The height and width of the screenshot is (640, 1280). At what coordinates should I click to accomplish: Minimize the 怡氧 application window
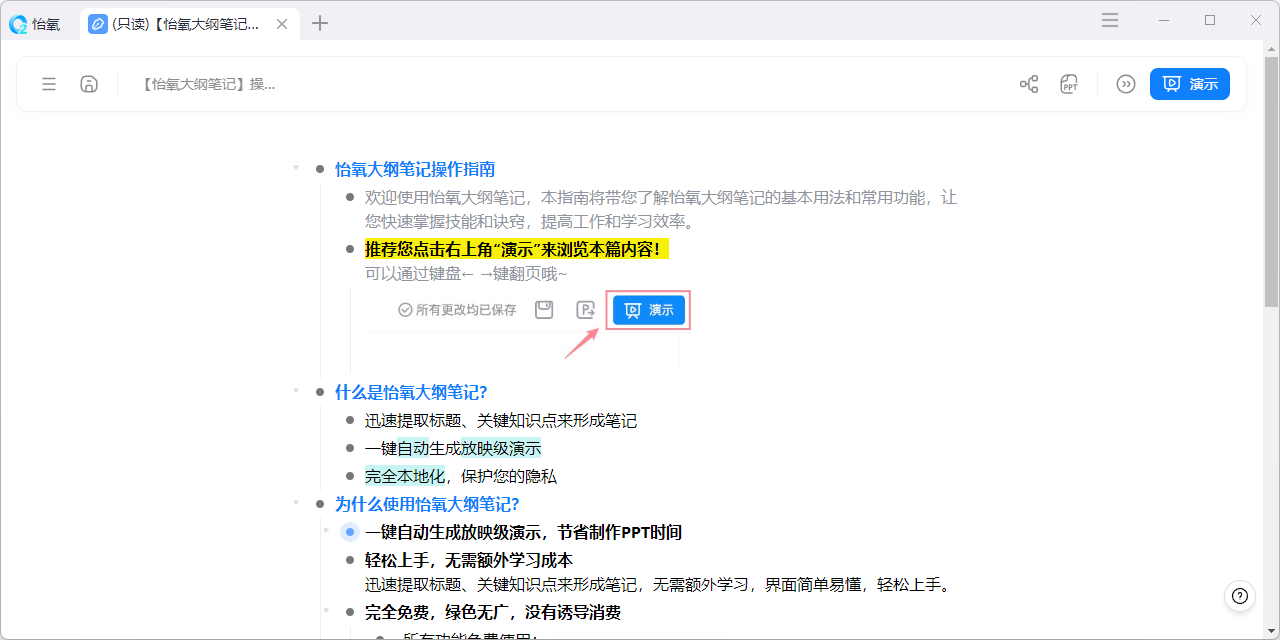(1165, 20)
